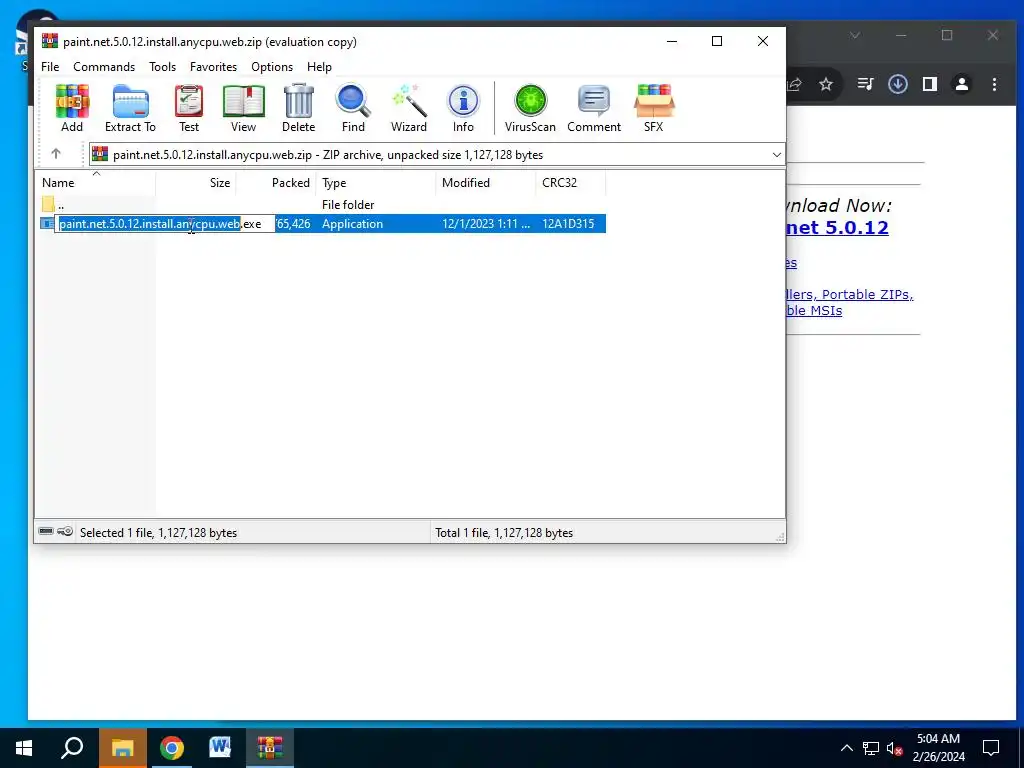Open the Commands menu
This screenshot has height=768, width=1024.
tap(104, 67)
